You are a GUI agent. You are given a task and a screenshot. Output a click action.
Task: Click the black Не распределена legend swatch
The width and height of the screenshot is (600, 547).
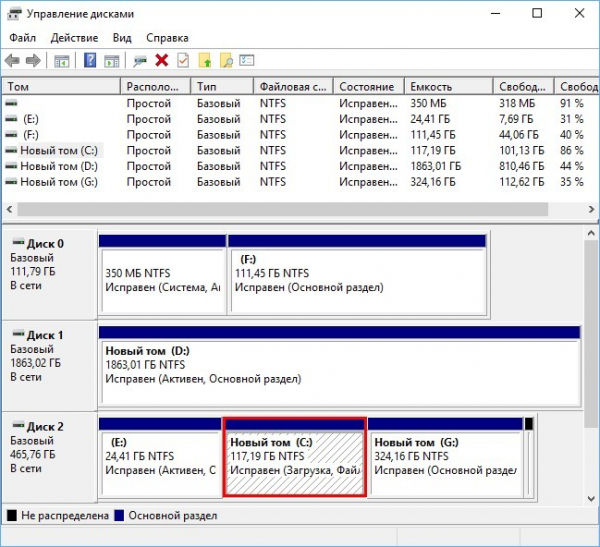(12, 515)
